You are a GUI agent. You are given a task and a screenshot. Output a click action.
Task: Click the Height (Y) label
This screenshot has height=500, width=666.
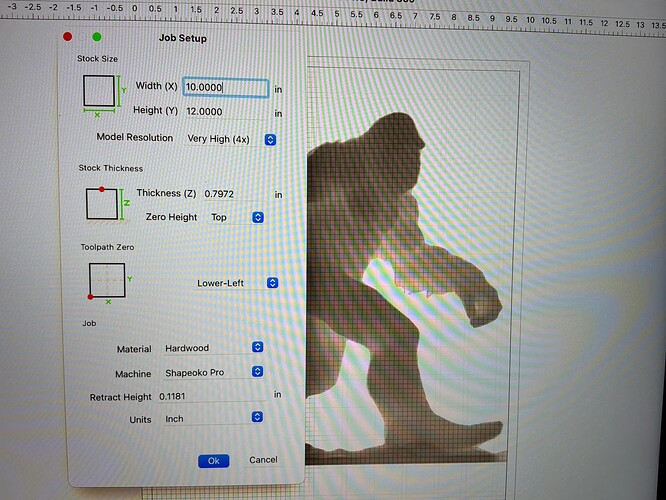pos(155,110)
